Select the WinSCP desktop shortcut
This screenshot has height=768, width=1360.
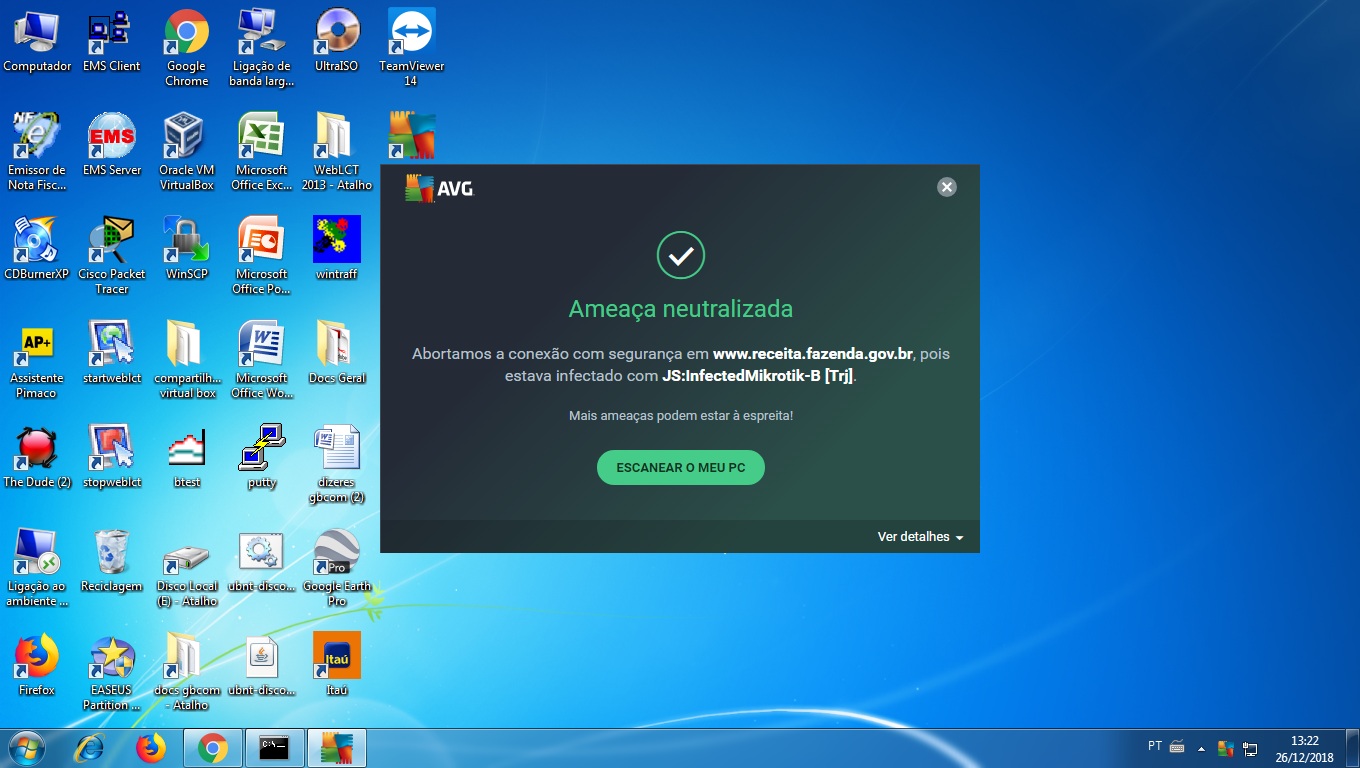pyautogui.click(x=187, y=249)
